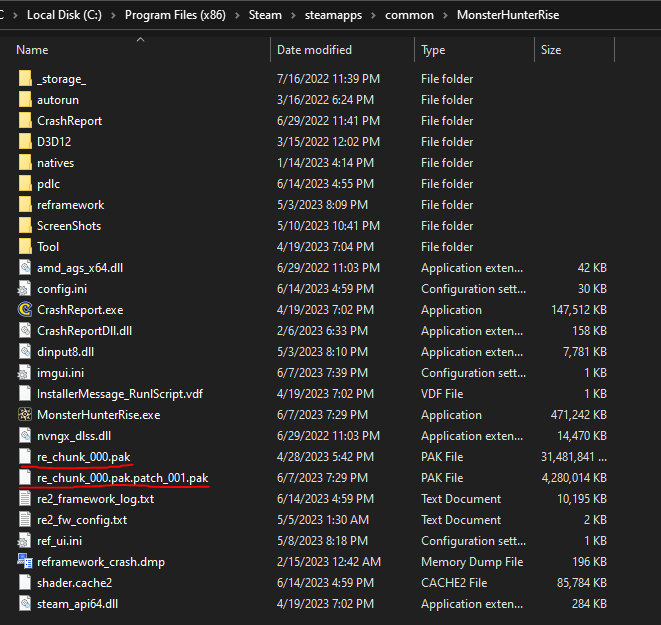Select the re_chunk_000.pak.patch_001.pak file icon
The width and height of the screenshot is (661, 625).
[25, 478]
